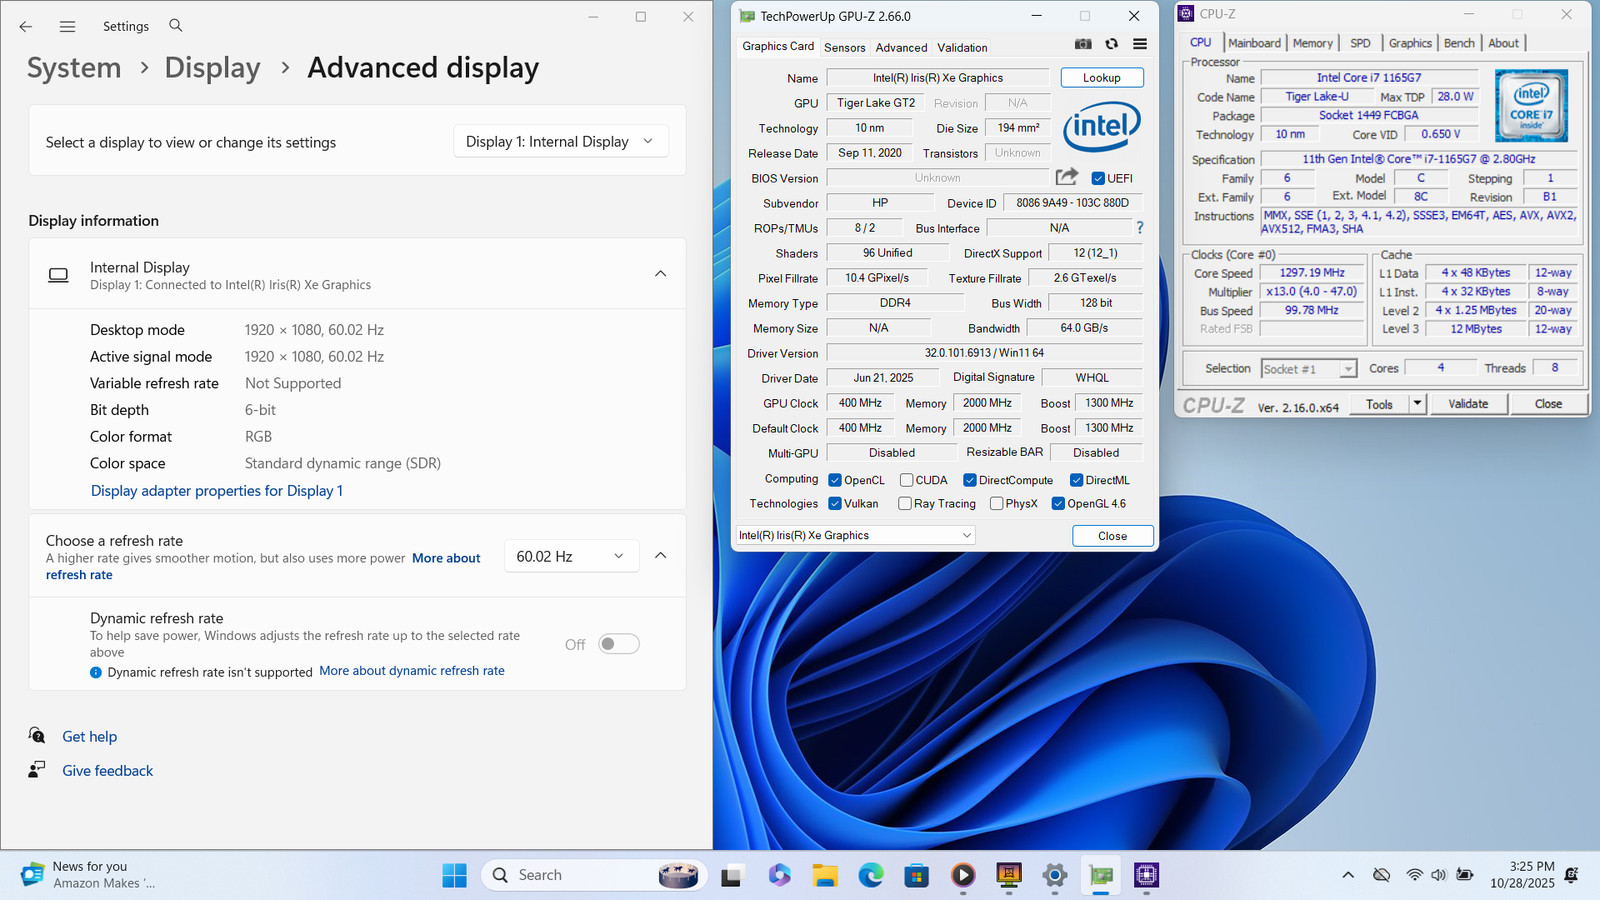Click the Get help link
Viewport: 1600px width, 900px height.
(90, 737)
